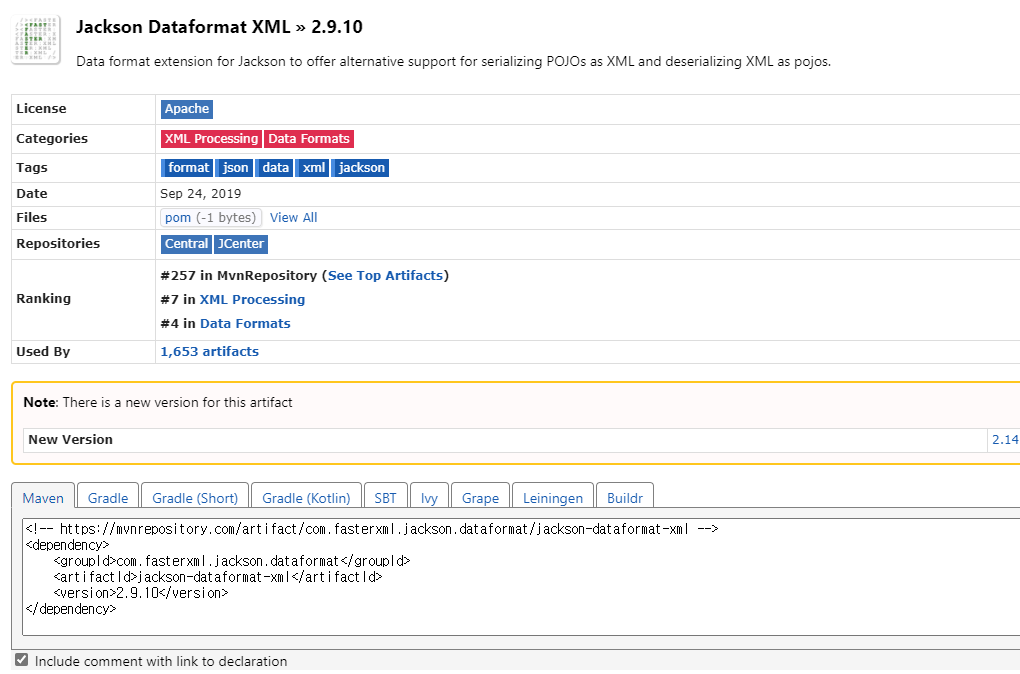Open See Top Artifacts link
This screenshot has height=674, width=1020.
tap(385, 276)
